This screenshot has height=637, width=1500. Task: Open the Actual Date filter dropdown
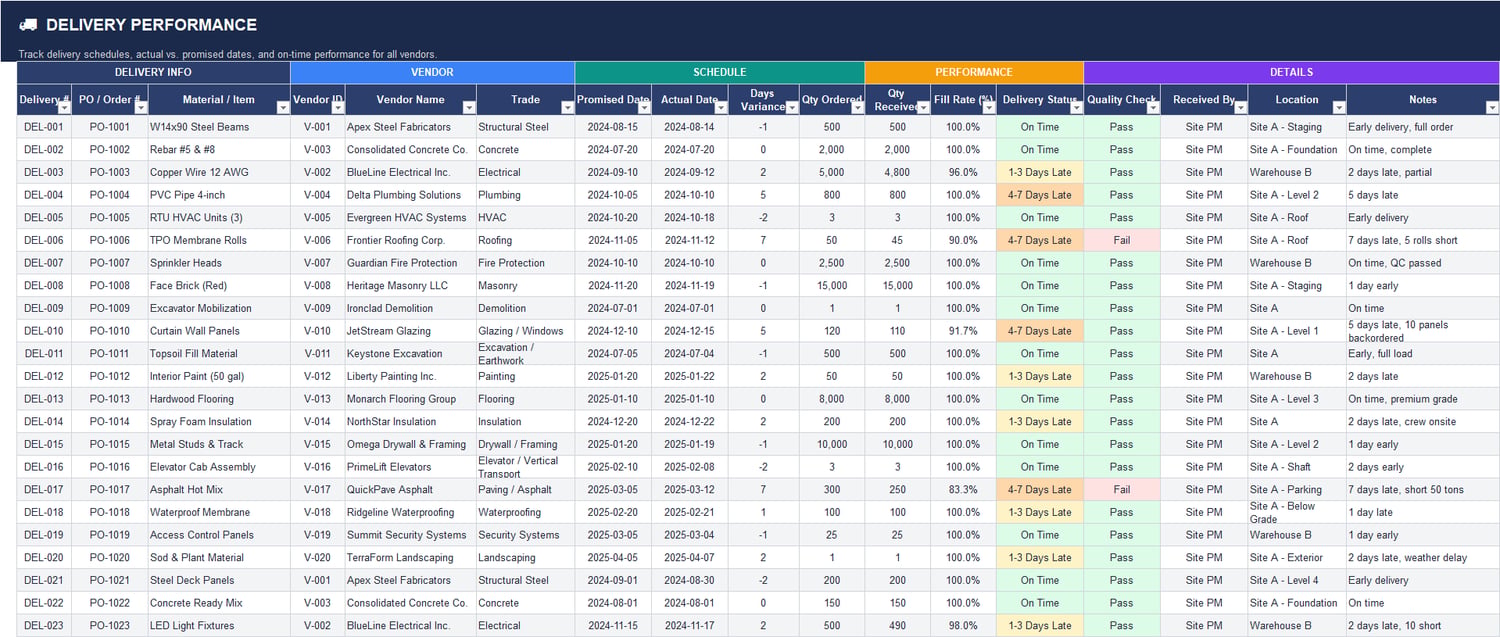coord(720,107)
